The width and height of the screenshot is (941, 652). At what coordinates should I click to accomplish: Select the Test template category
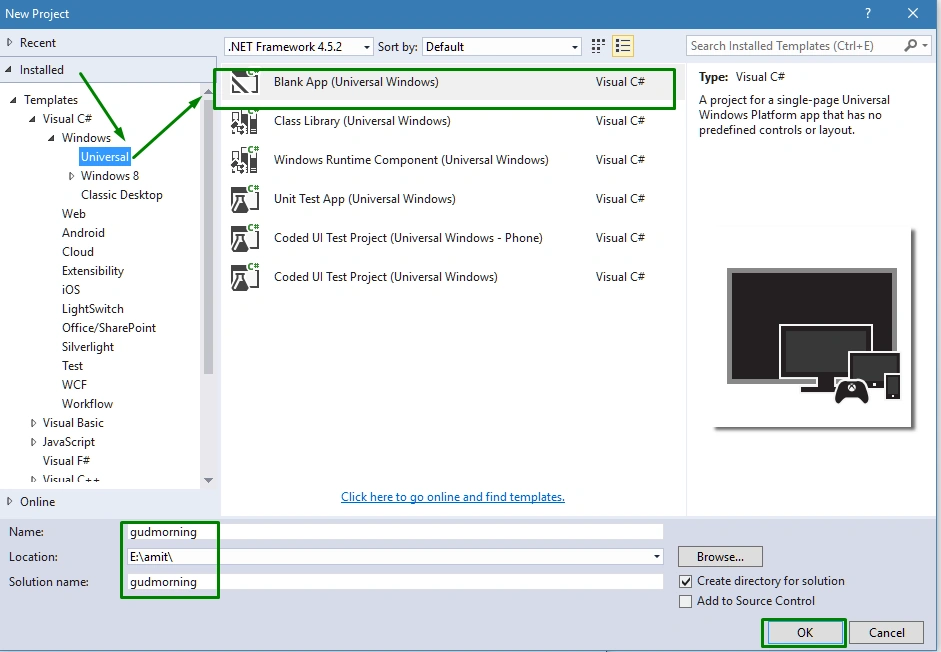pyautogui.click(x=72, y=366)
